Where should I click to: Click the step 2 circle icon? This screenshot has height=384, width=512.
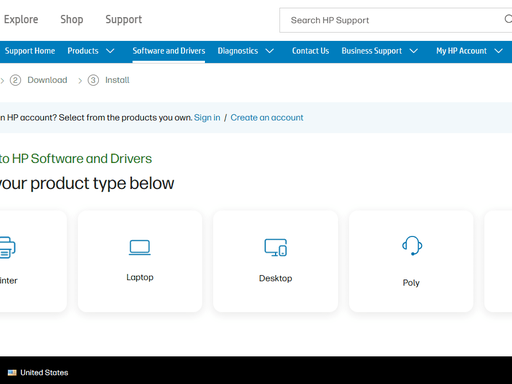pyautogui.click(x=15, y=80)
